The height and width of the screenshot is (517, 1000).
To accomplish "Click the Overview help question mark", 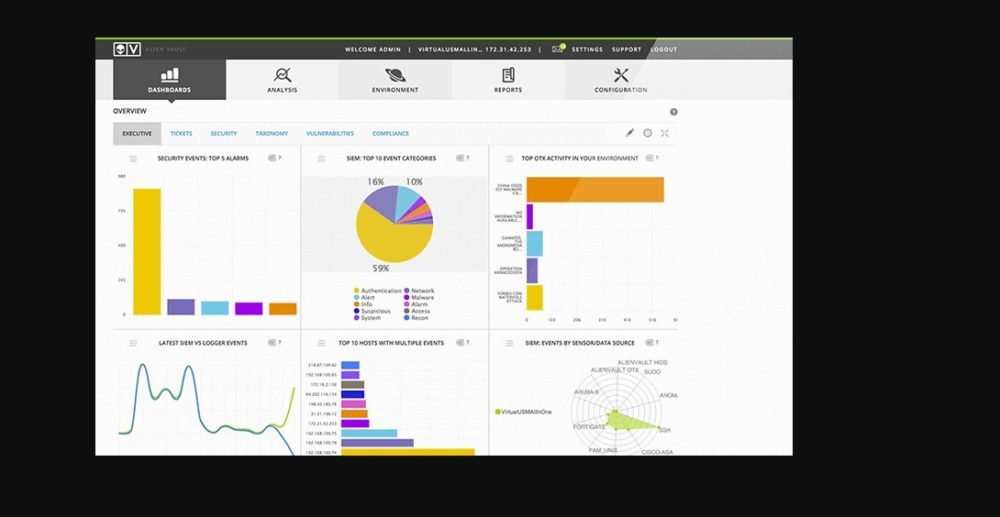I will click(673, 112).
